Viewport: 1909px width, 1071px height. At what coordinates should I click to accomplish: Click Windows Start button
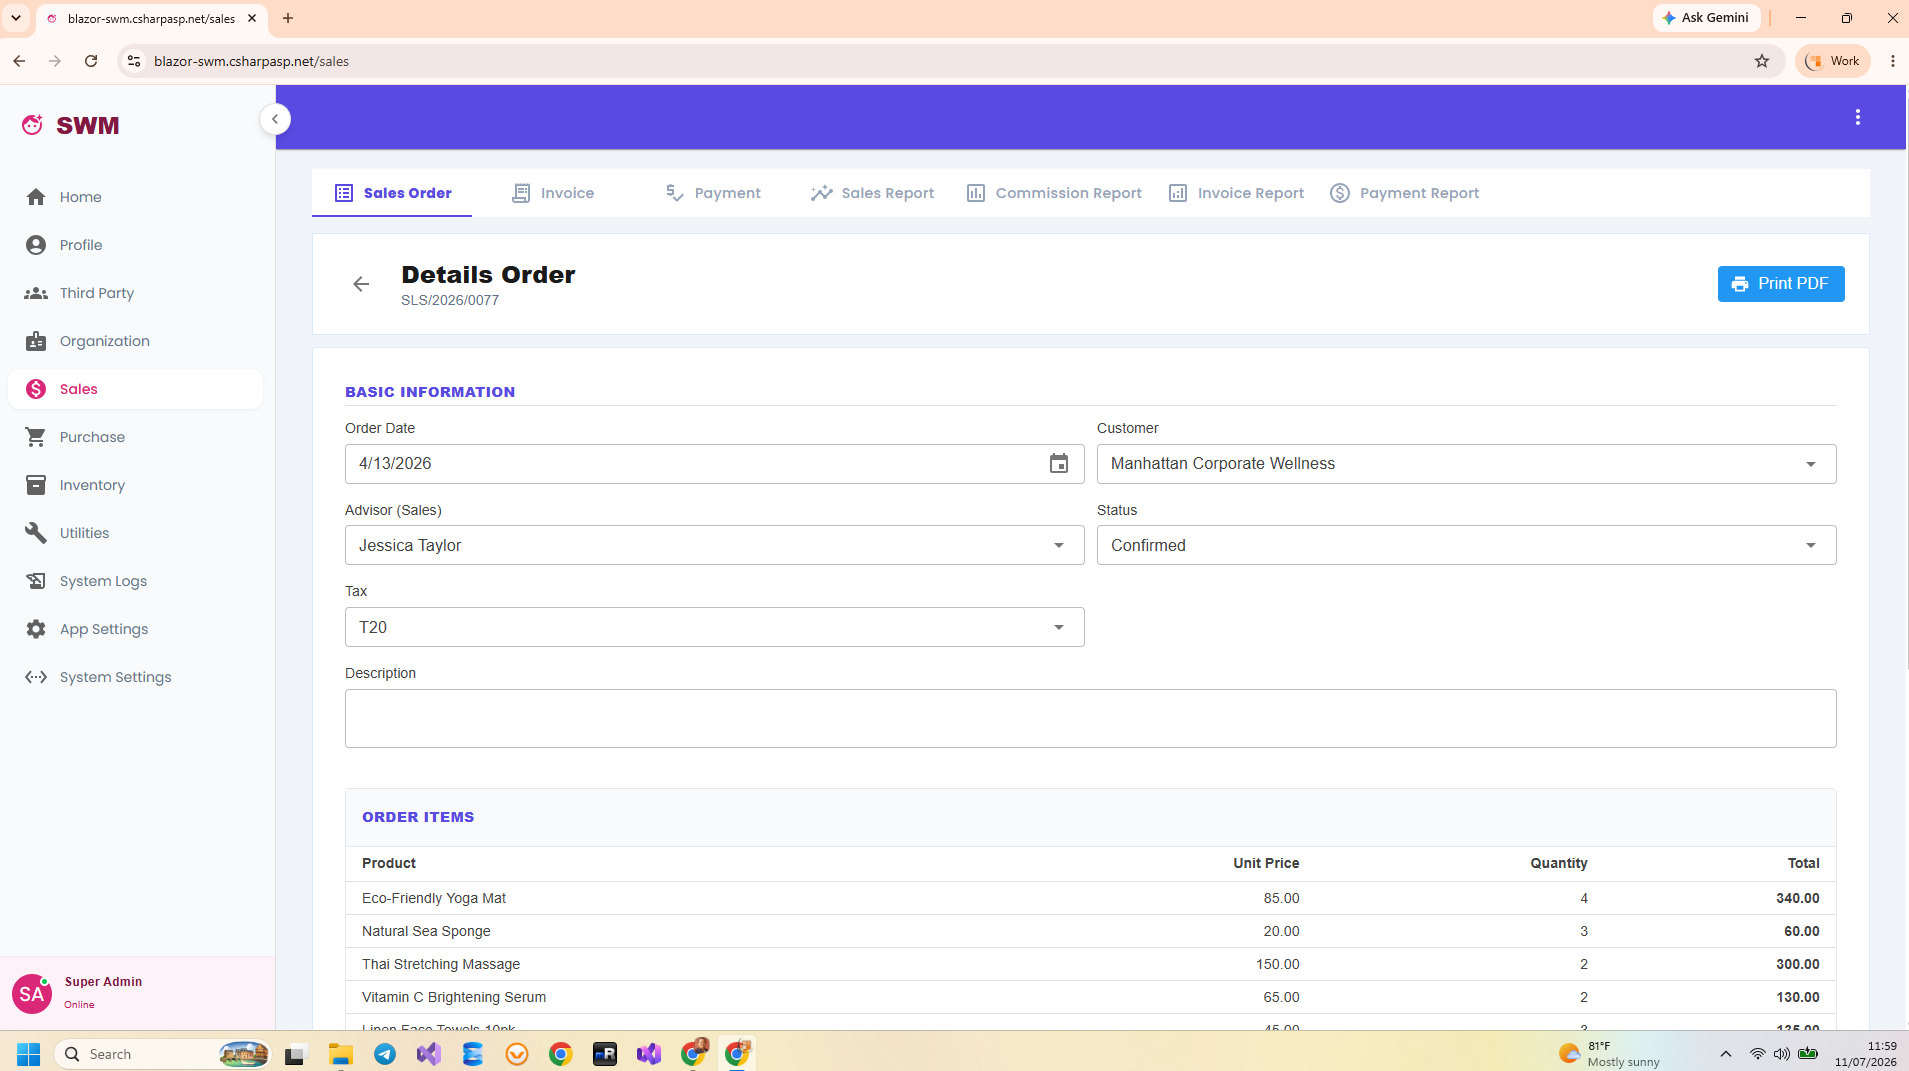pyautogui.click(x=28, y=1054)
